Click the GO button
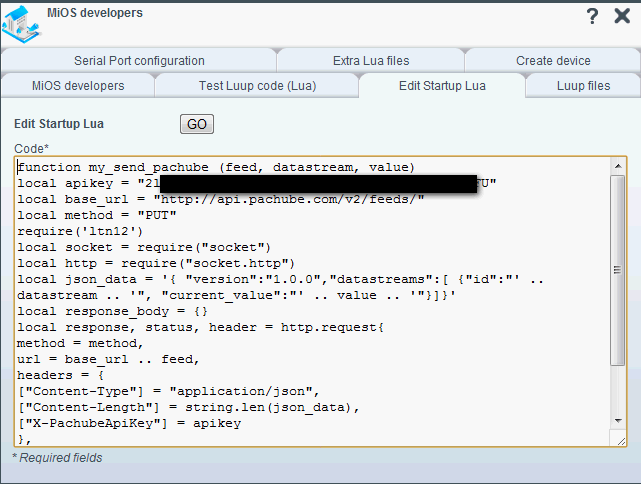641x484 pixels. click(x=197, y=124)
